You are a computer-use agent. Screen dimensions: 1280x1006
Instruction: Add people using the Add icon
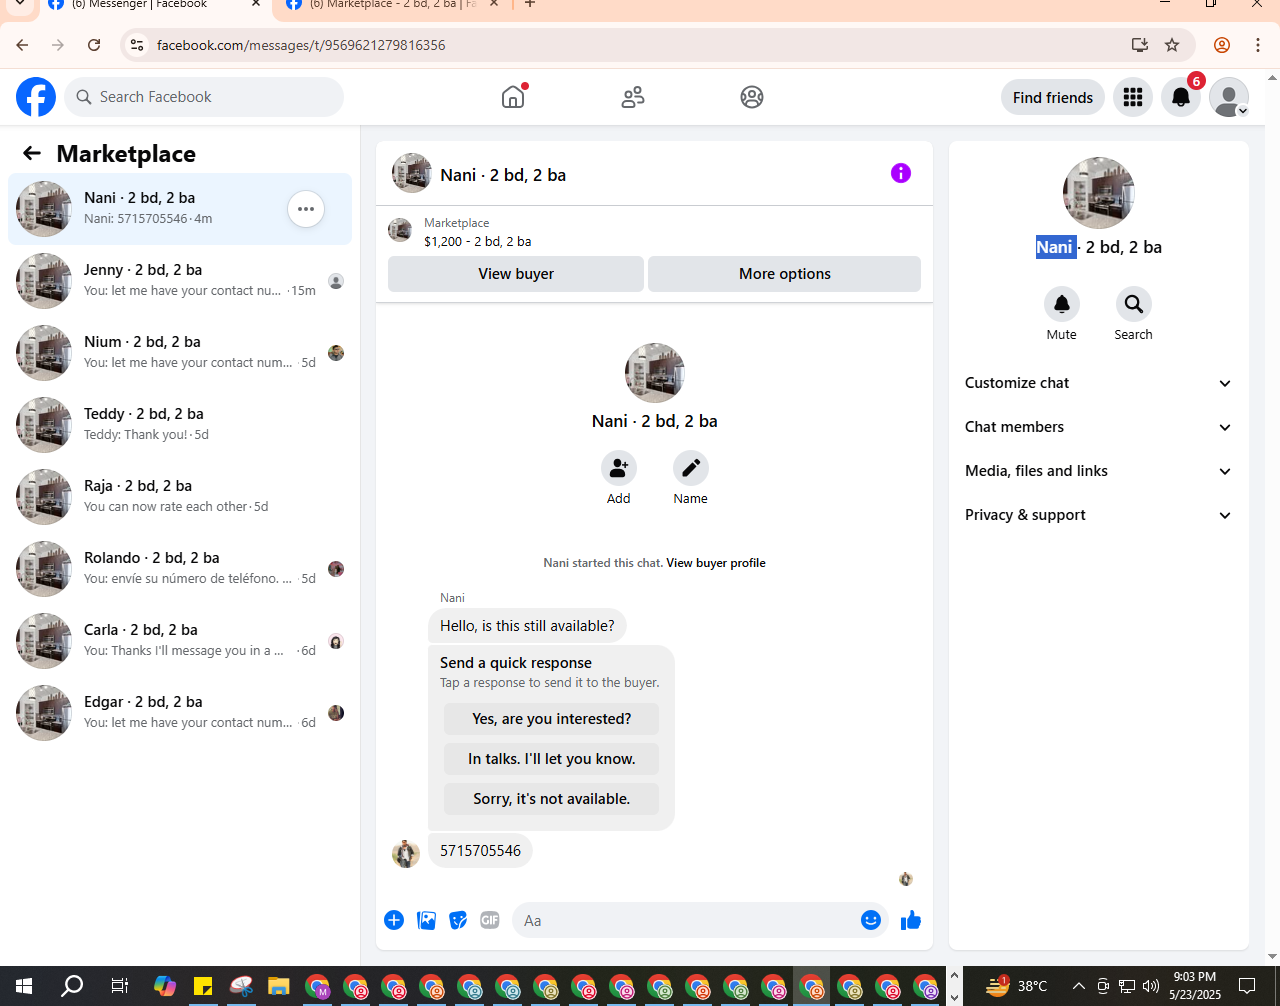tap(619, 468)
